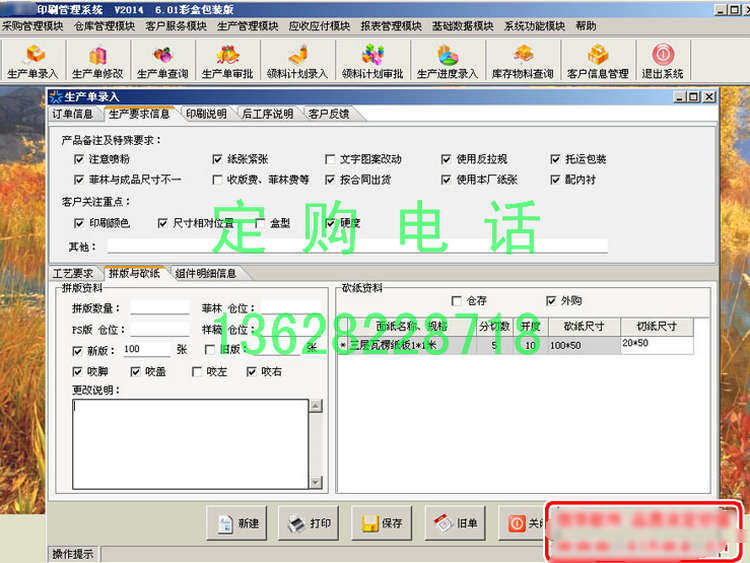750x563 pixels.
Task: Toggle 配内衬 checkbox
Action: point(555,180)
